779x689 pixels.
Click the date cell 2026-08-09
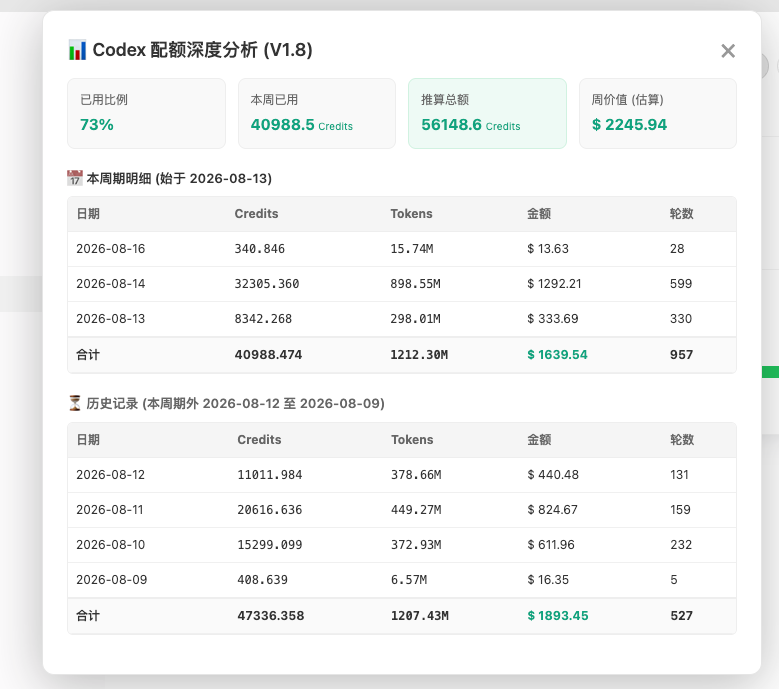112,579
